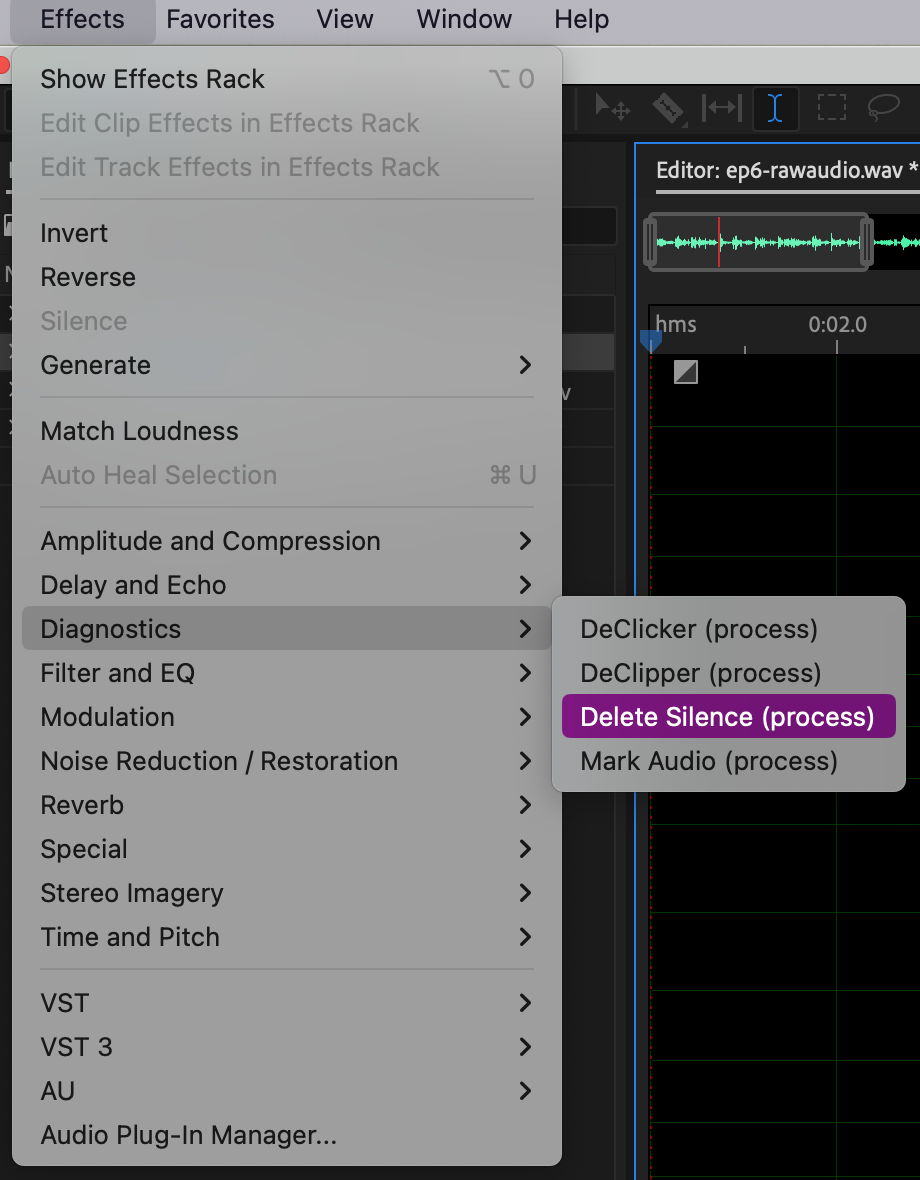Open the Favorites menu

pos(220,19)
